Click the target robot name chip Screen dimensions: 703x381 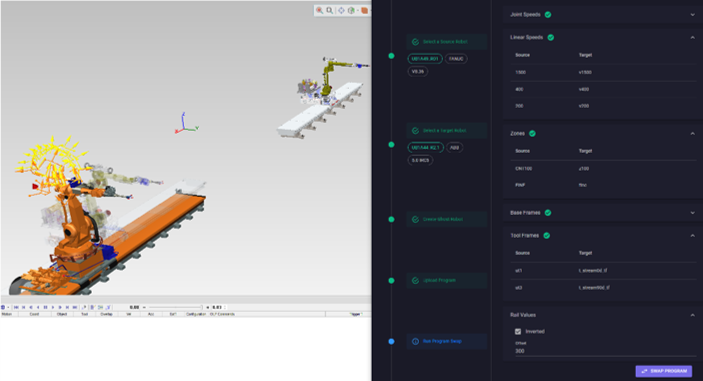[x=425, y=147]
